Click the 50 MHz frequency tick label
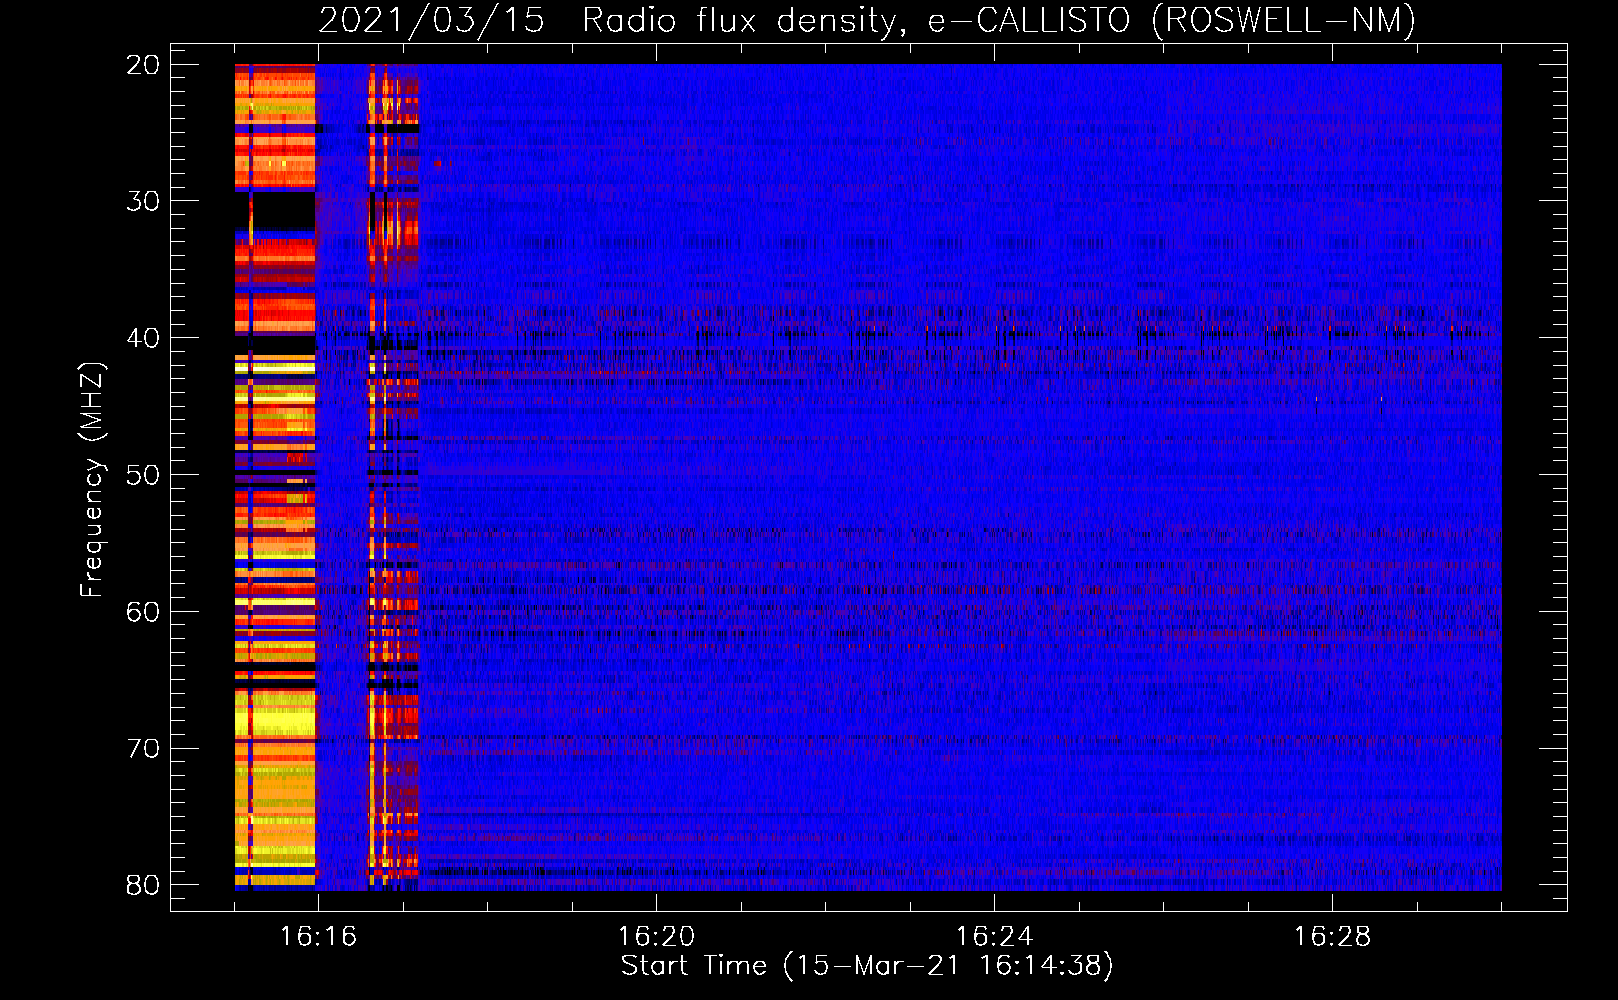The height and width of the screenshot is (1000, 1618). 143,475
